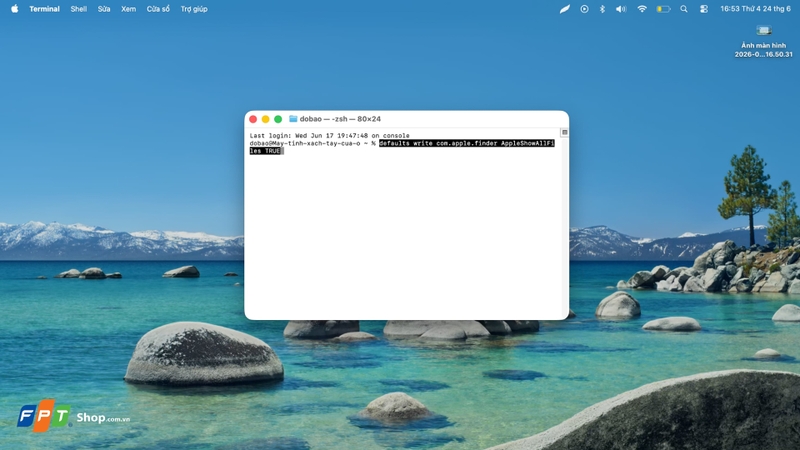Click the highlighted 'les TRUE' text
800x450 pixels.
[x=265, y=151]
